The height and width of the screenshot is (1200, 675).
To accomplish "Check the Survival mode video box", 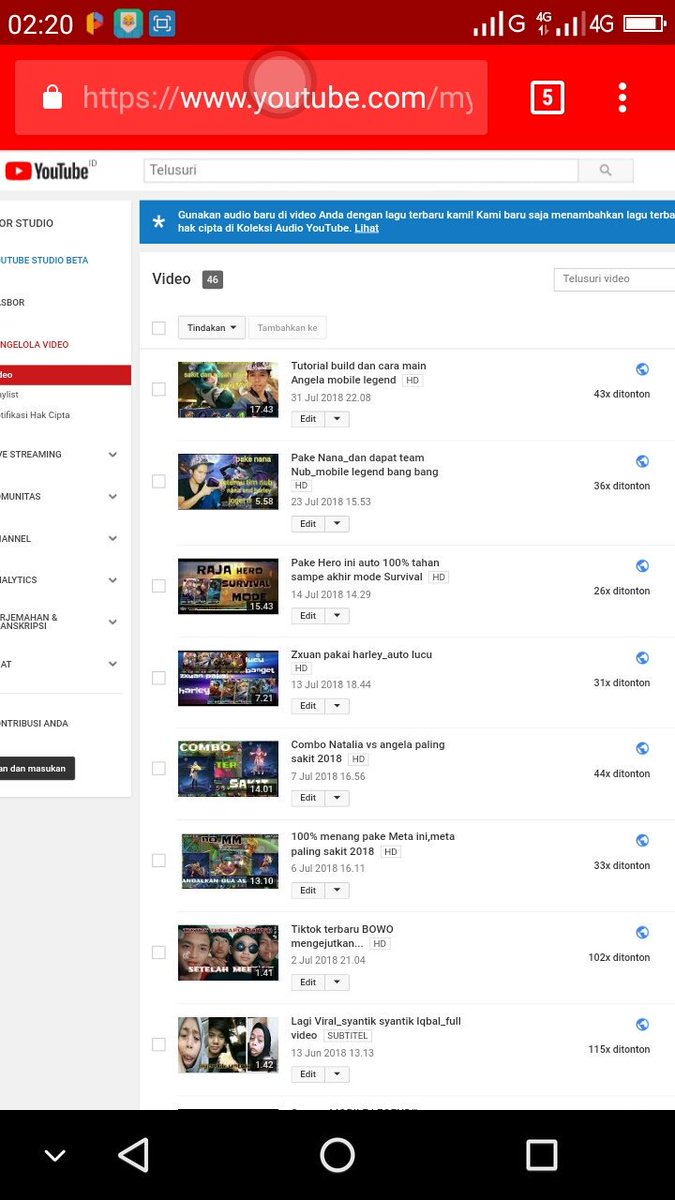I will (x=158, y=586).
